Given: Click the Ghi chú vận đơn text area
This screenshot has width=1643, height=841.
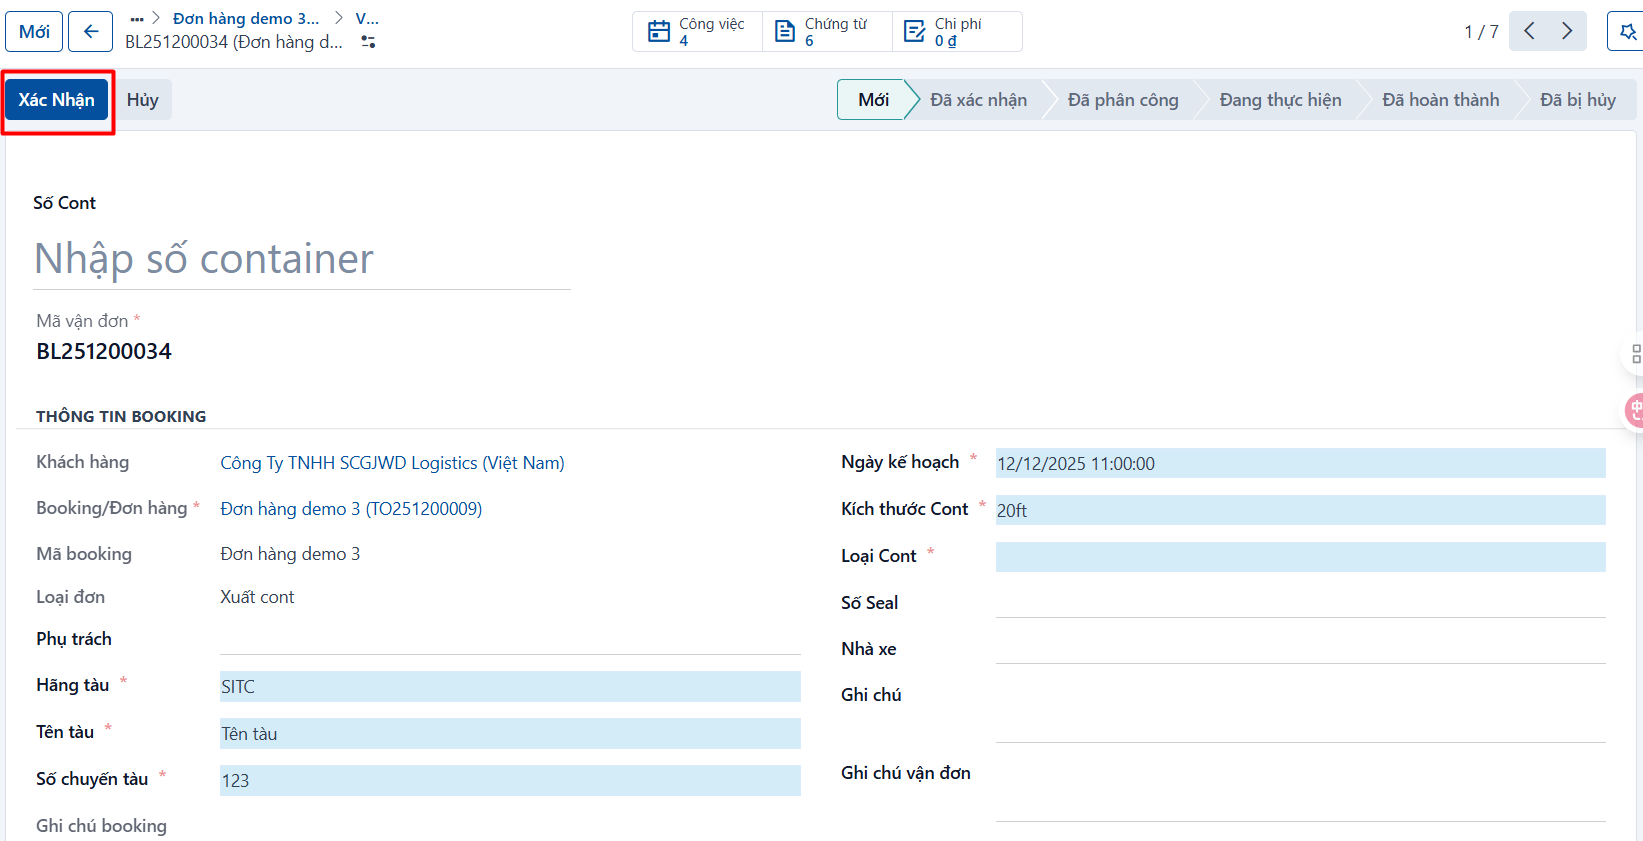Looking at the screenshot, I should pyautogui.click(x=1300, y=791).
